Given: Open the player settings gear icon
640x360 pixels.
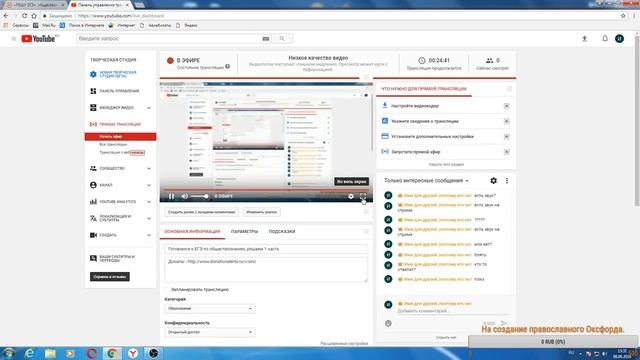Looking at the screenshot, I should coord(351,196).
